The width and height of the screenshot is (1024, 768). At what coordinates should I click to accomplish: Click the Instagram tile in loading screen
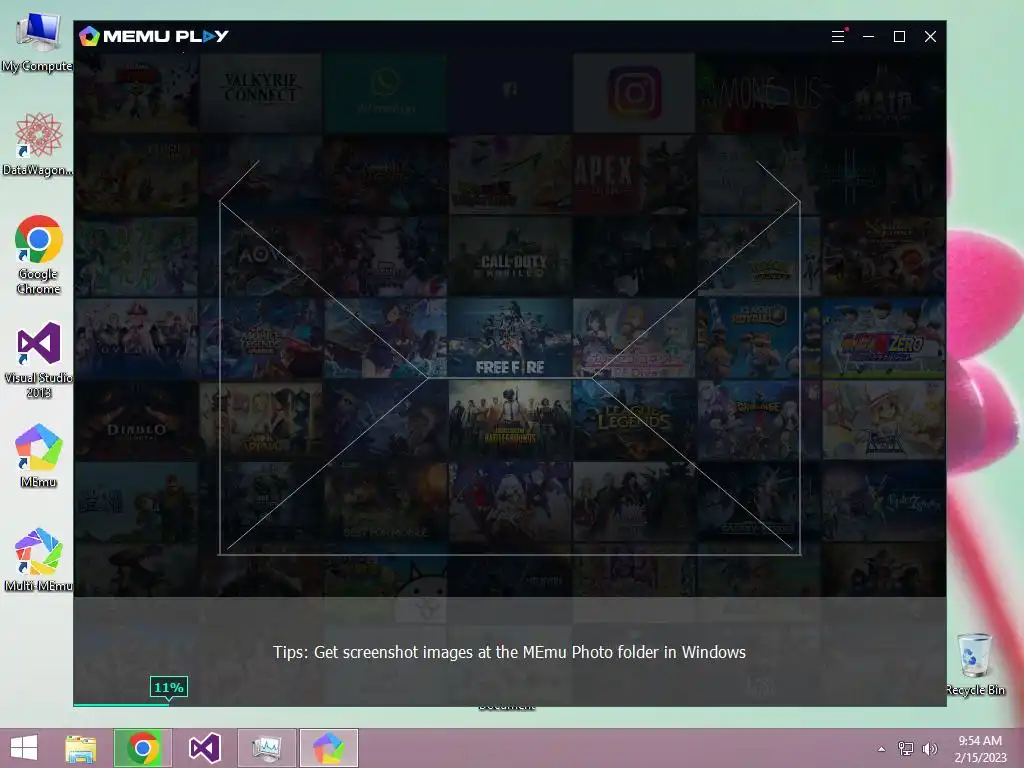[635, 92]
